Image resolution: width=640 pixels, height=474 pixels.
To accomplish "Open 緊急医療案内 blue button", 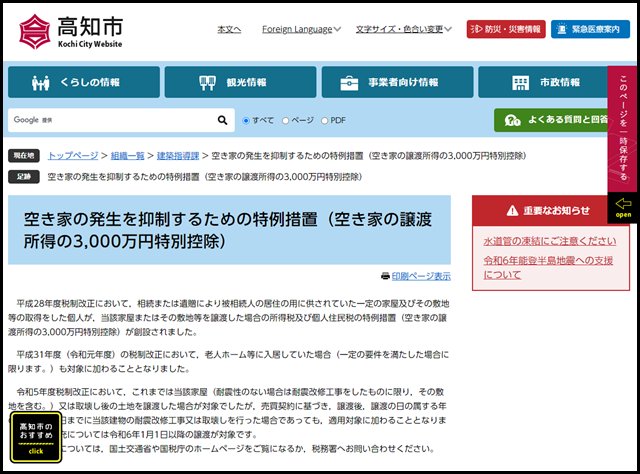I will (x=590, y=29).
